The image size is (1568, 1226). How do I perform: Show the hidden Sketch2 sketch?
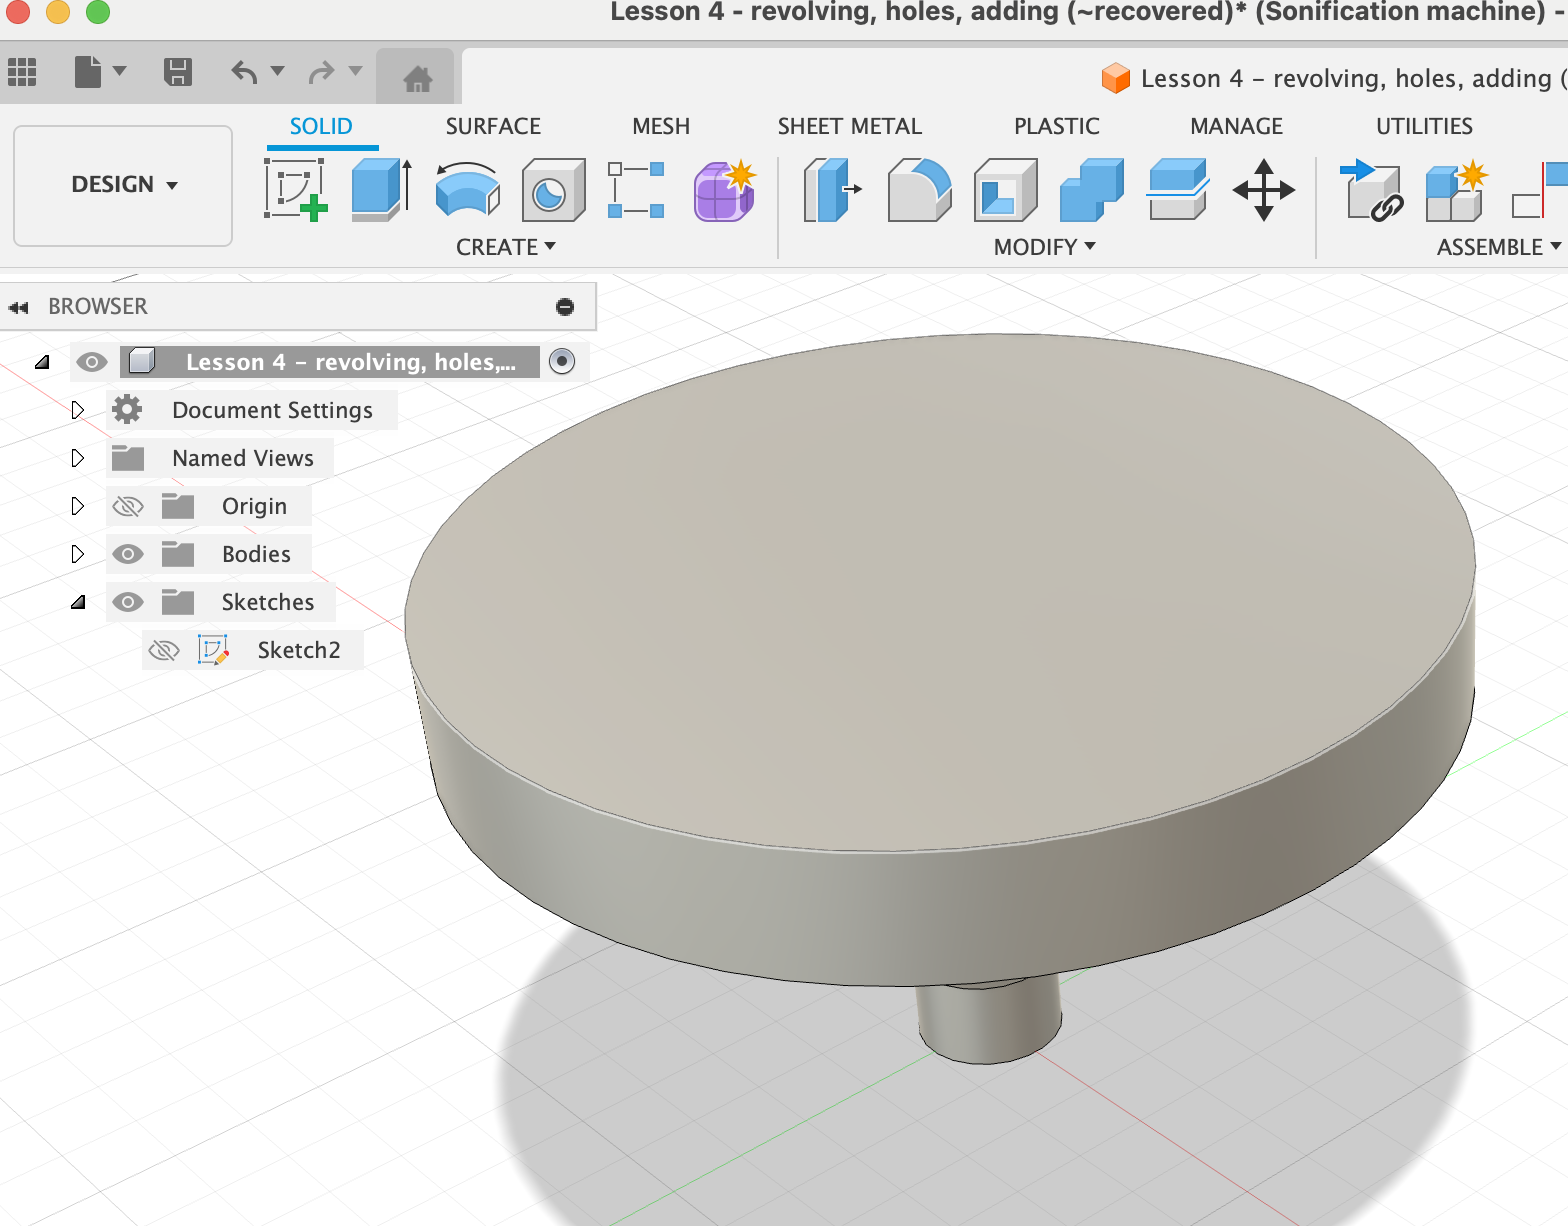[164, 651]
